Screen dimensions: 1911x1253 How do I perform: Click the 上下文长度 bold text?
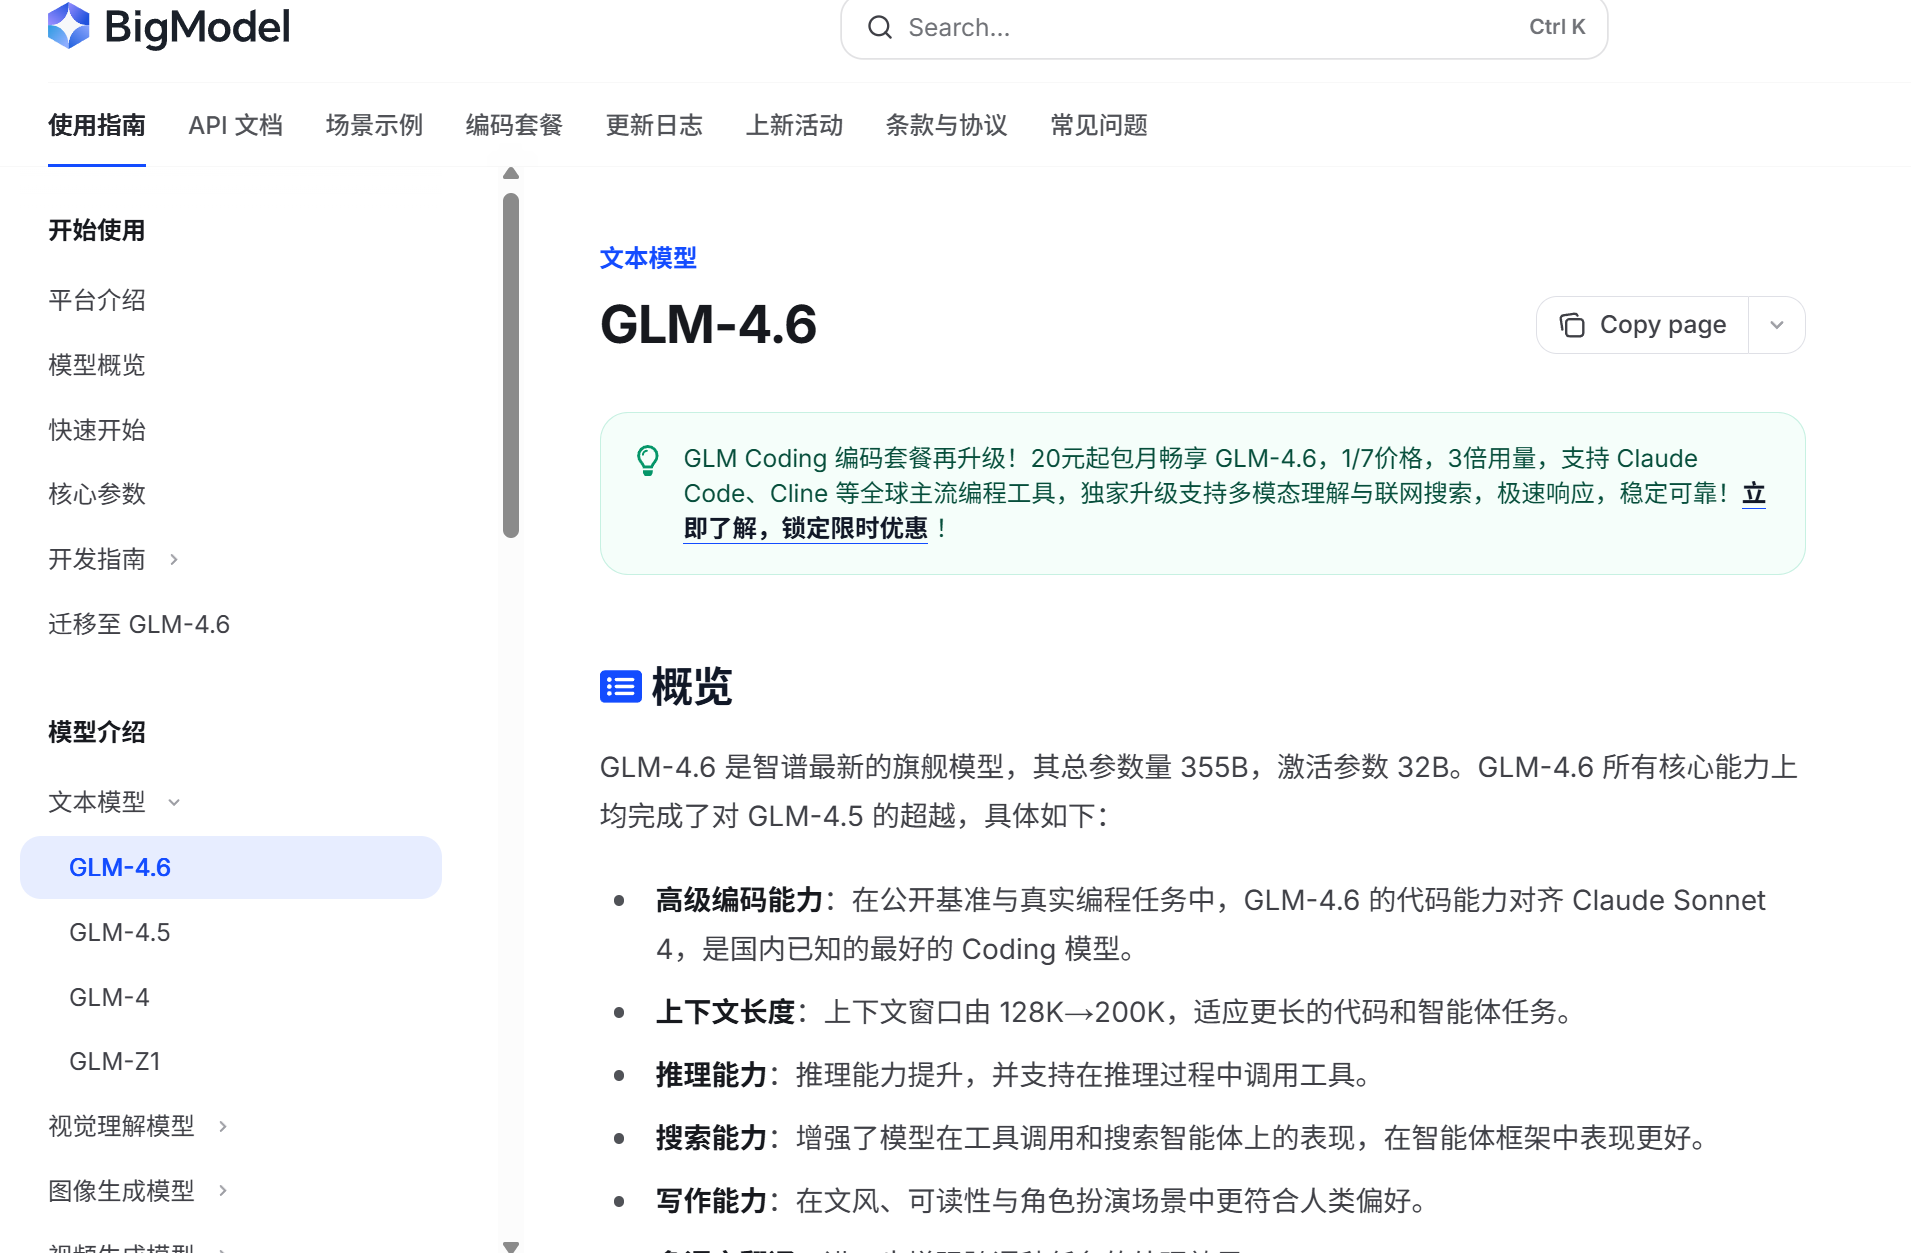(725, 1012)
